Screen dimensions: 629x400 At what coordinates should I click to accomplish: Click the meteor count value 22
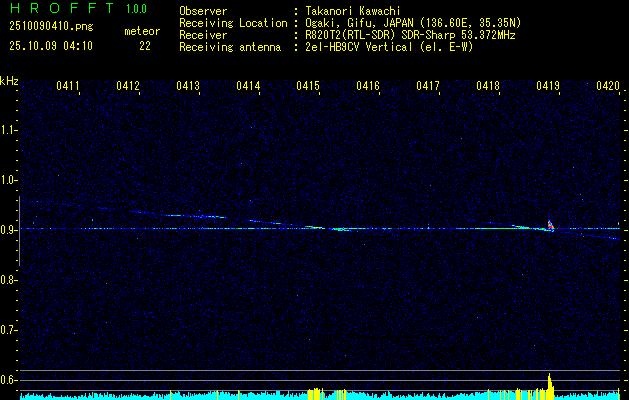145,45
